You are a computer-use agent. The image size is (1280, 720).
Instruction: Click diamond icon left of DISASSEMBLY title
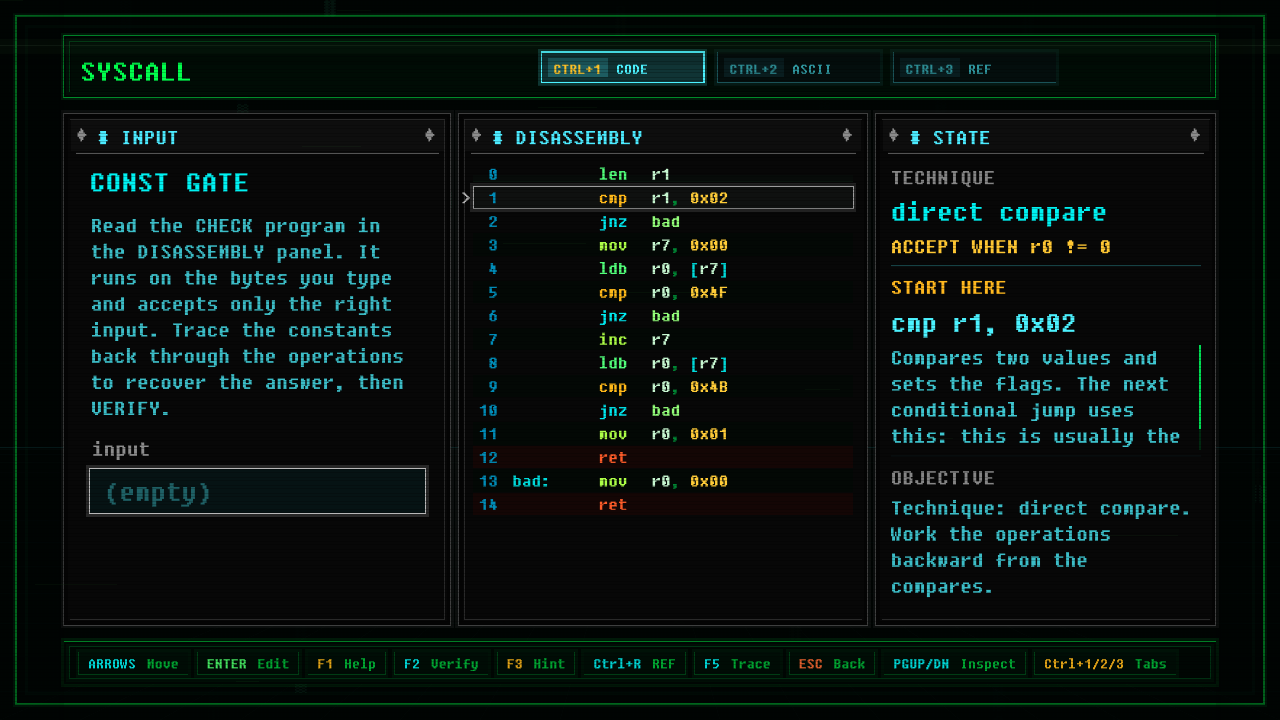click(x=476, y=136)
